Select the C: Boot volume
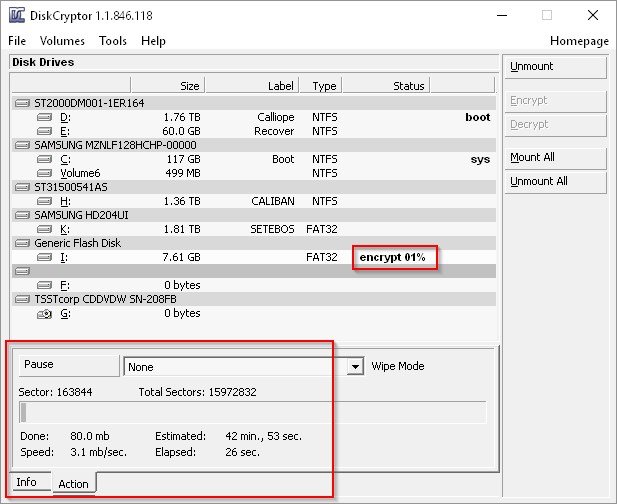 click(254, 159)
